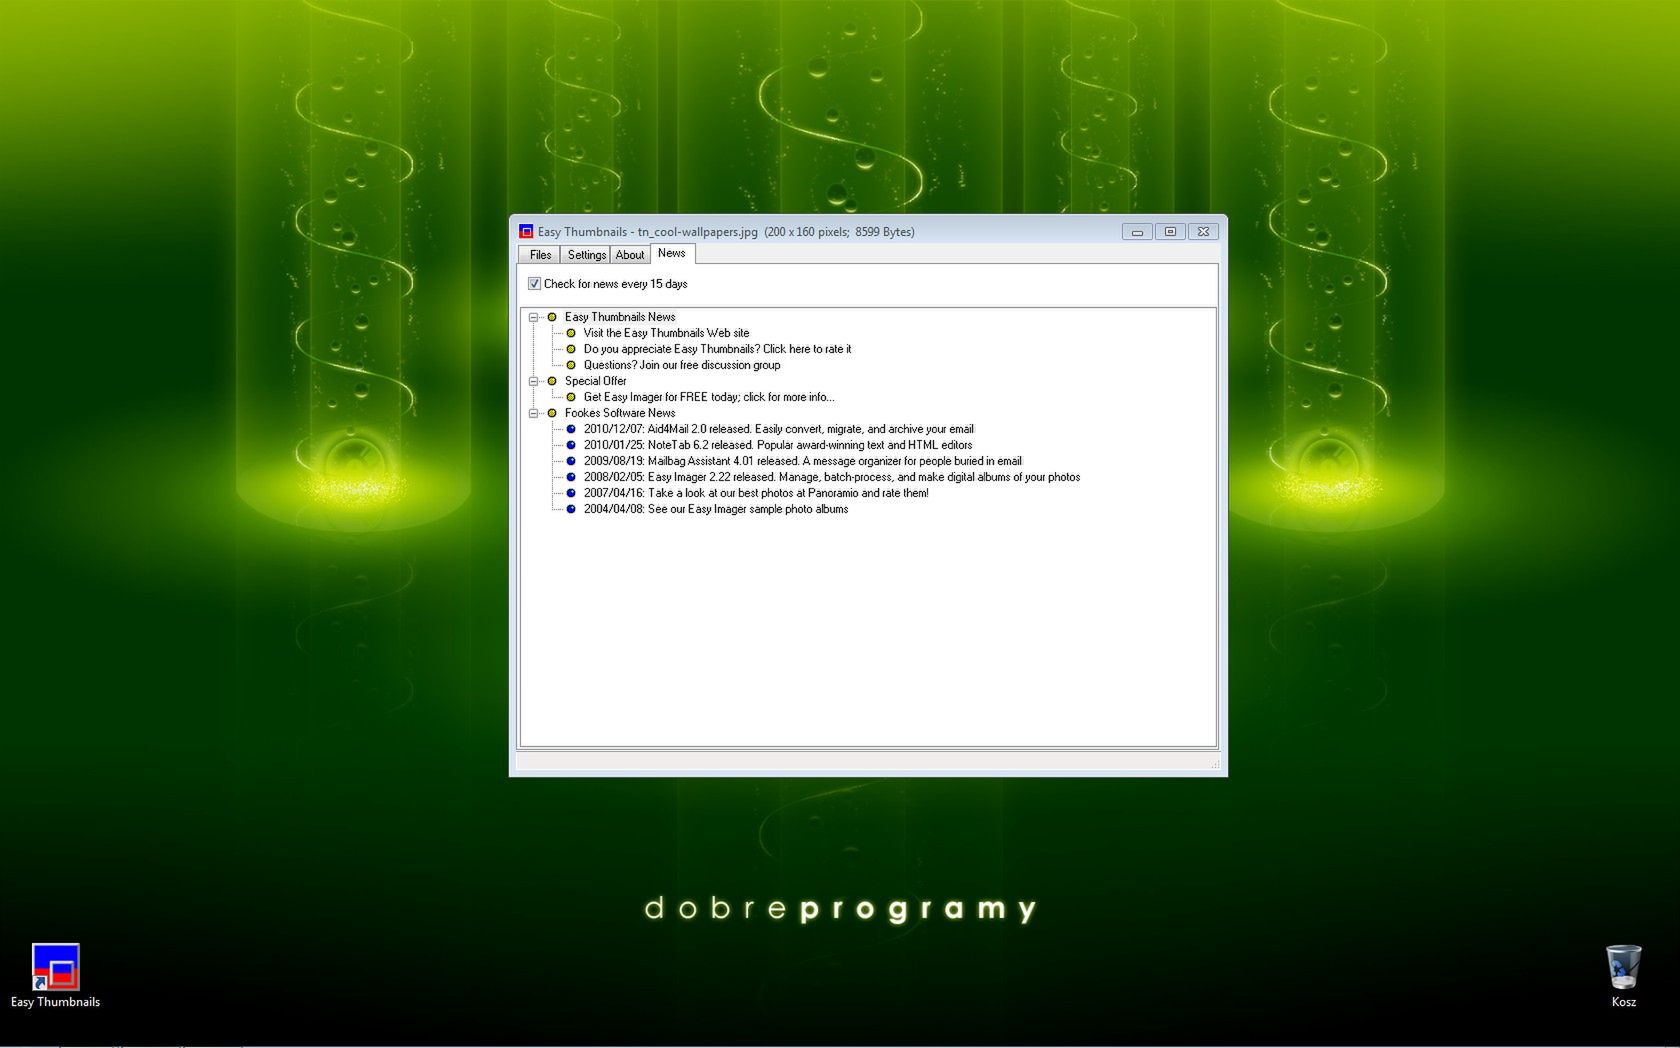Screen dimensions: 1680x1048
Task: Close the Easy Thumbnails window
Action: (1204, 232)
